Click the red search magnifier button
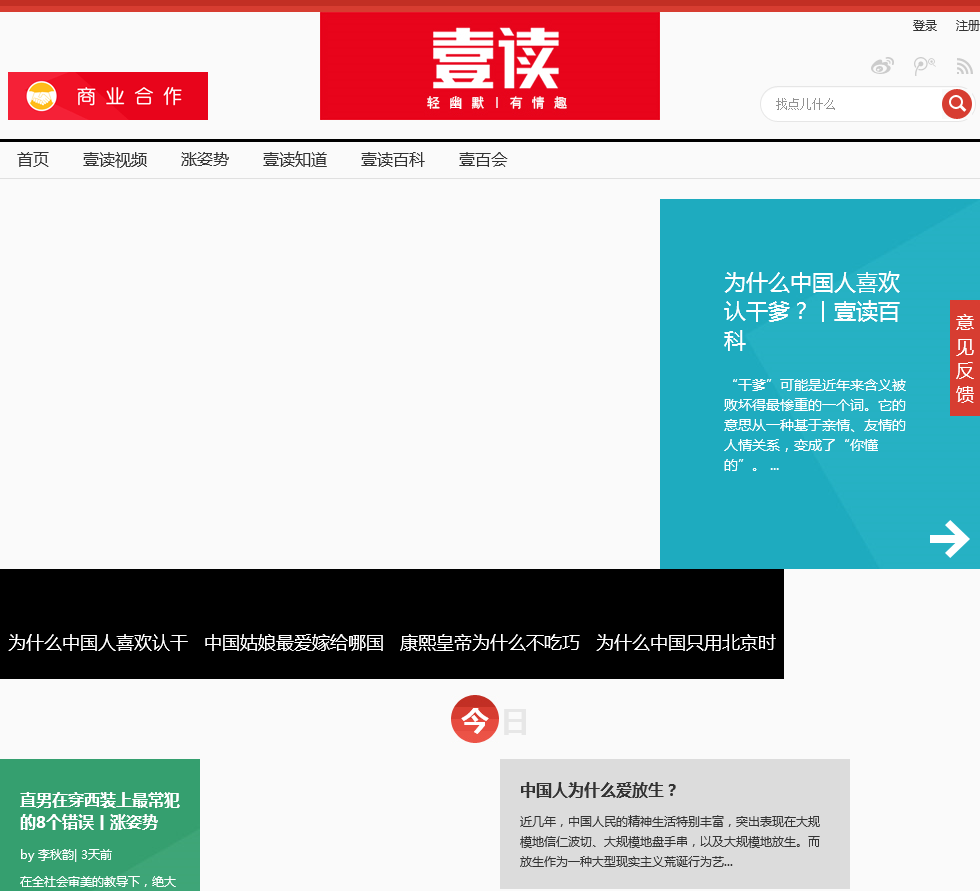 (957, 104)
